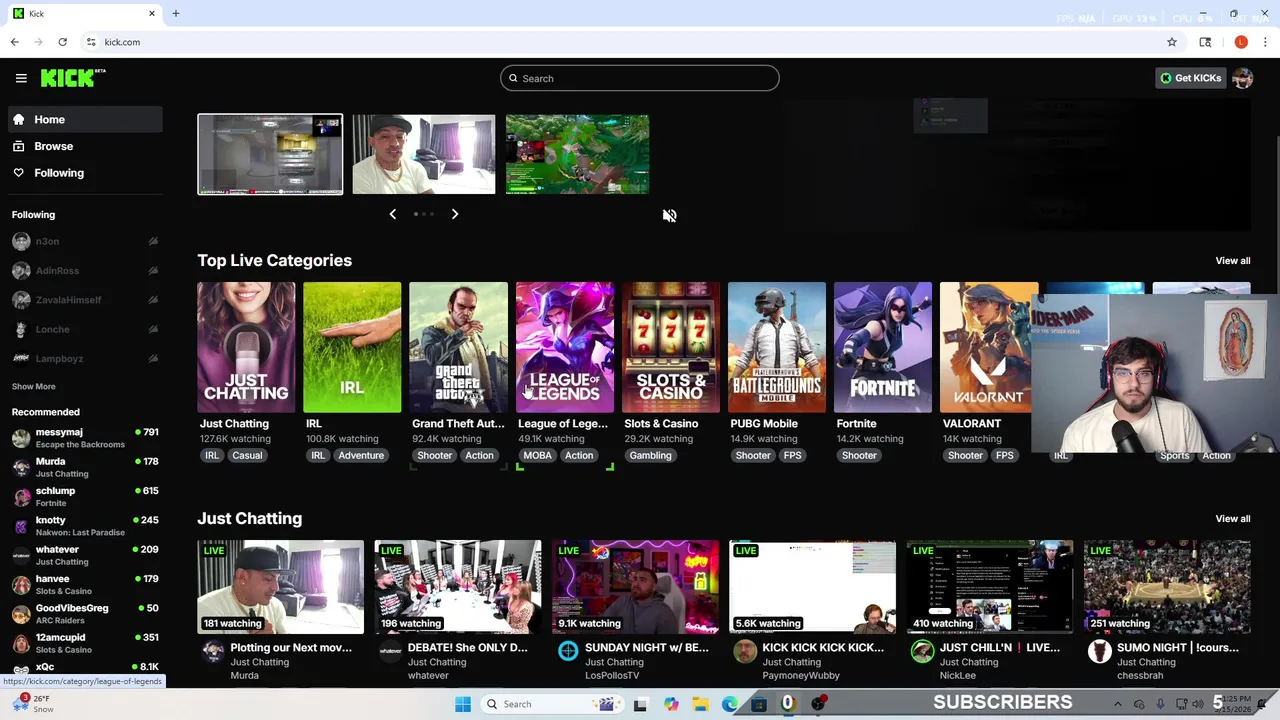Open Microsoft Edge from taskbar

730,704
